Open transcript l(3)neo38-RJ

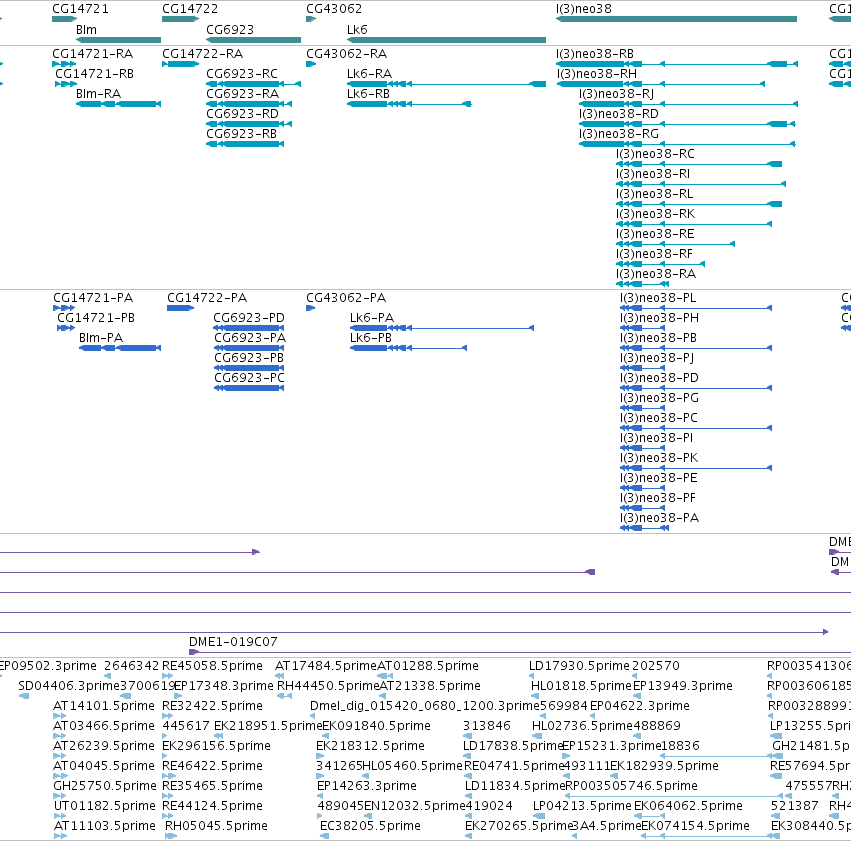click(688, 104)
